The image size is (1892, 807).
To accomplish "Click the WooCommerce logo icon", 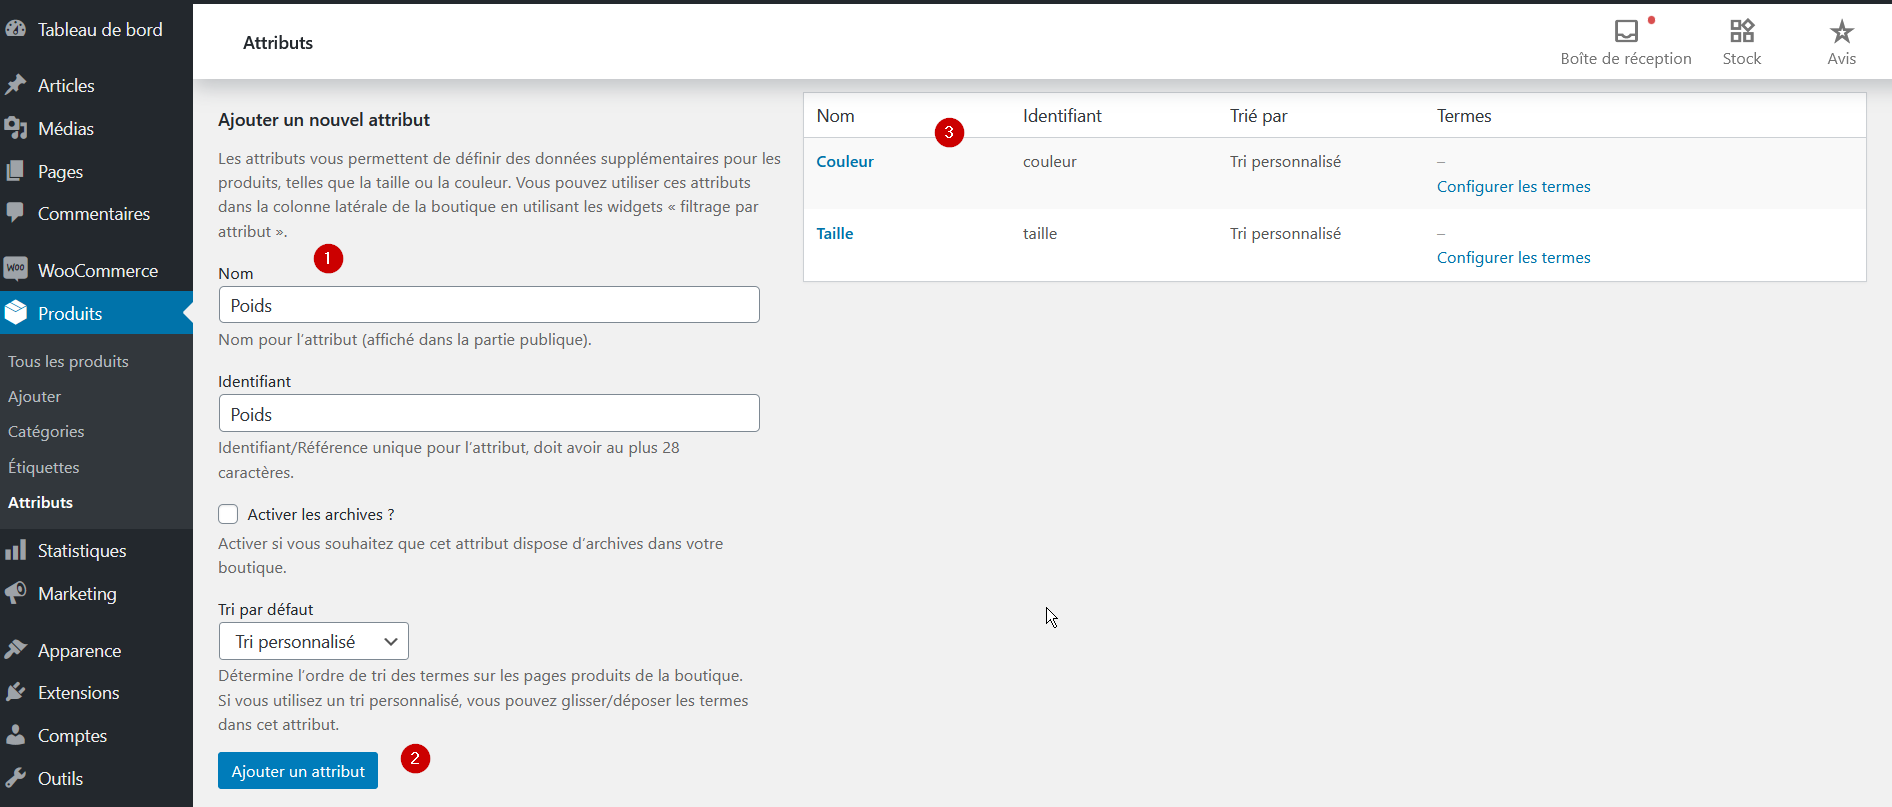I will point(16,269).
